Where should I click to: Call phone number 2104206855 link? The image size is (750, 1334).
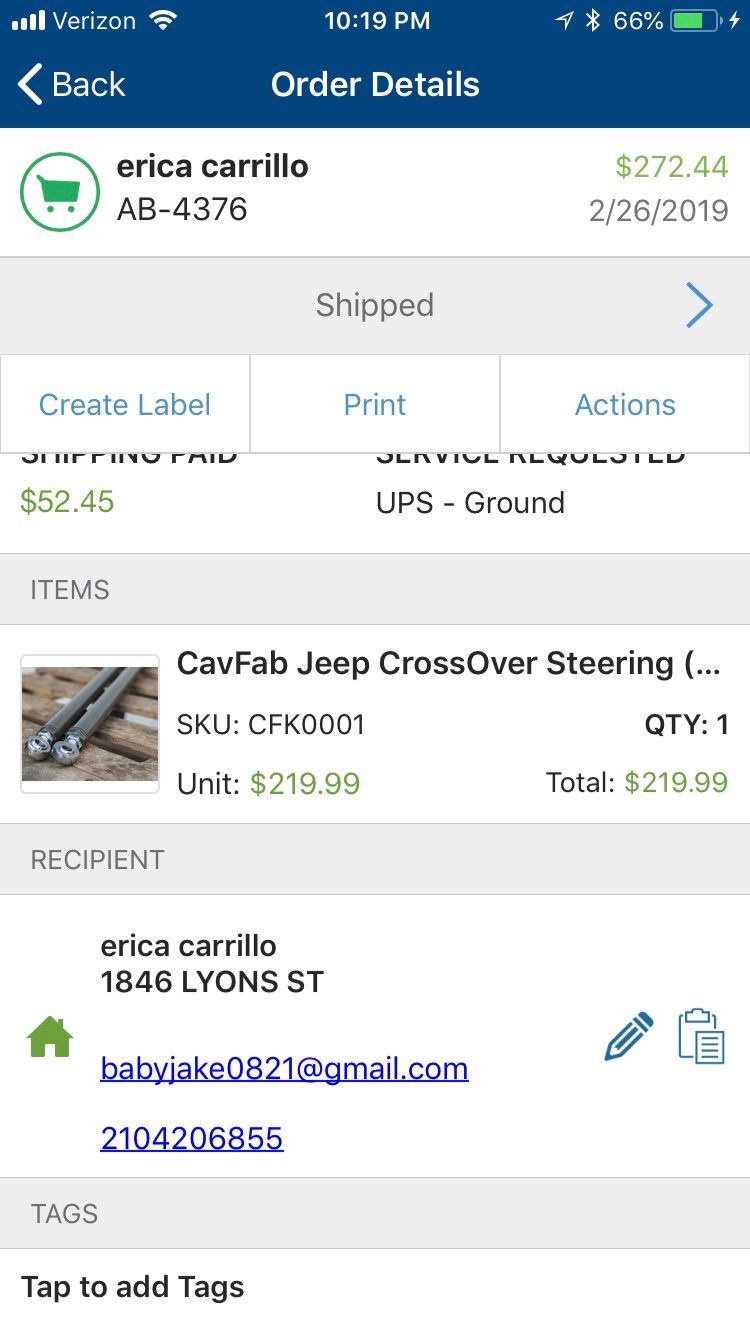click(192, 1138)
